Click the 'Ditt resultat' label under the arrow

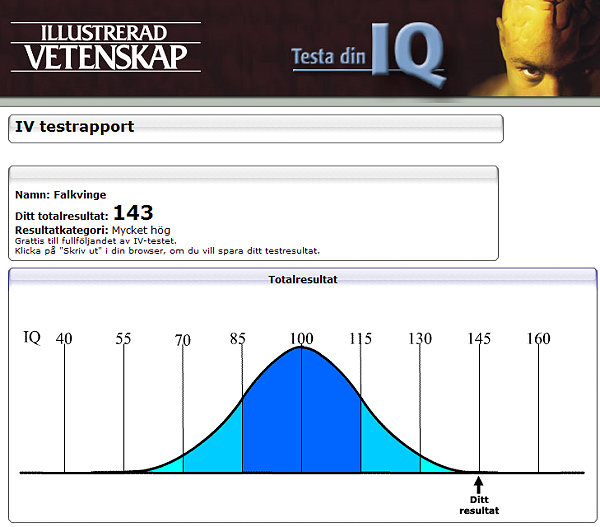[x=479, y=505]
